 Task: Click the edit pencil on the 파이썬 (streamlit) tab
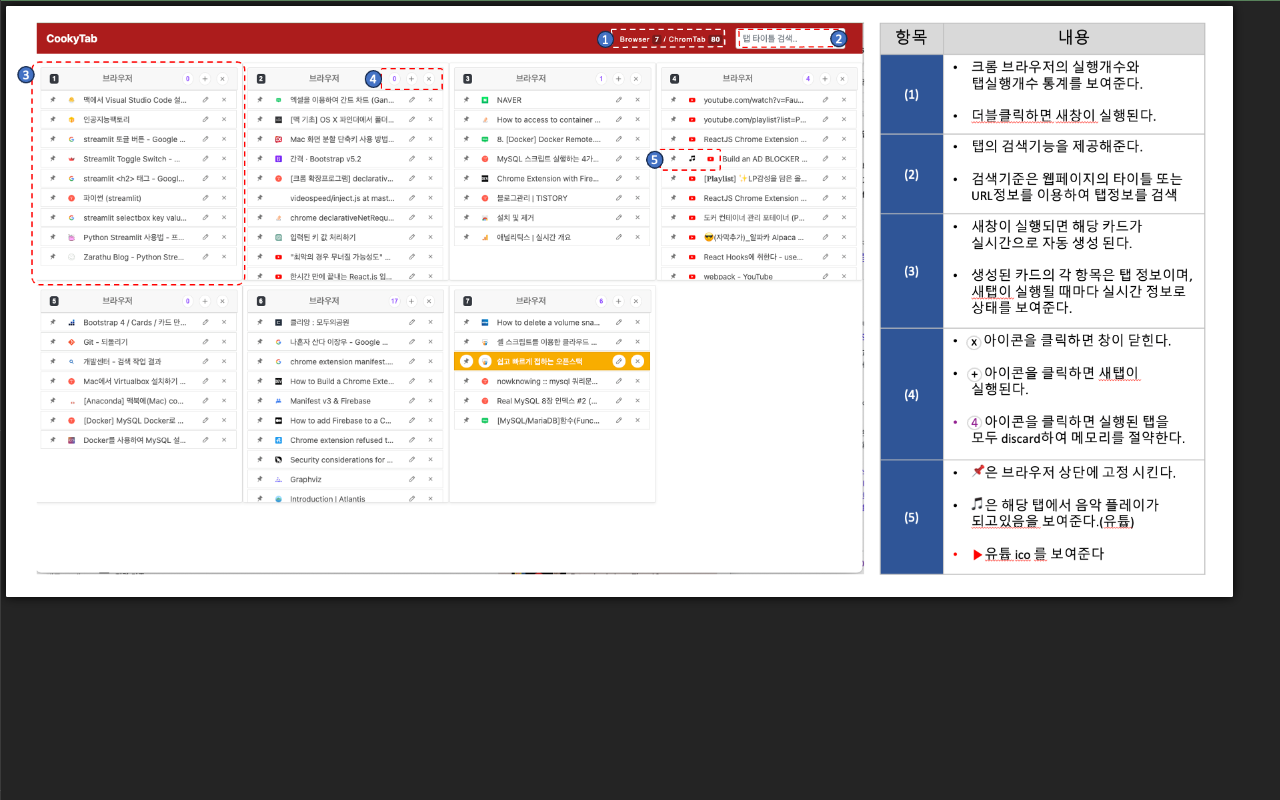point(205,198)
